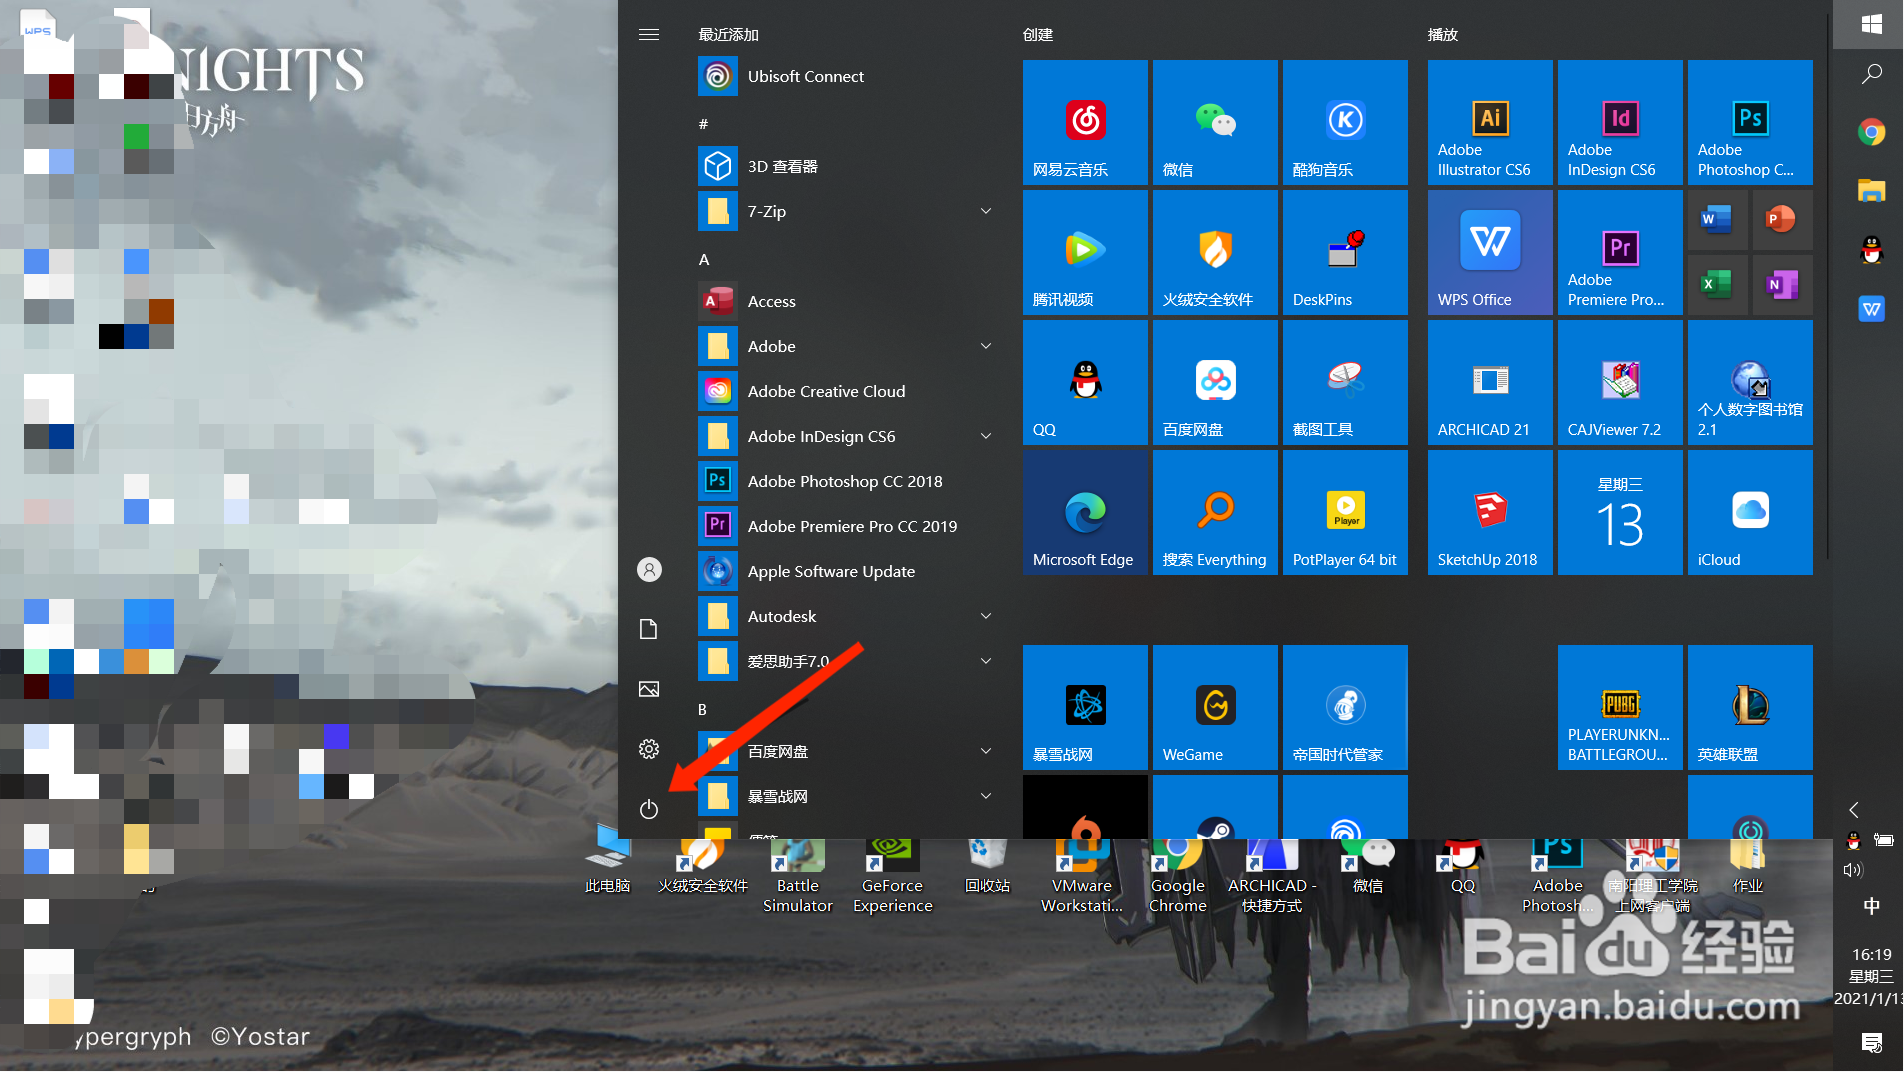
Task: Click the volume icon in system tray
Action: pyautogui.click(x=1853, y=870)
